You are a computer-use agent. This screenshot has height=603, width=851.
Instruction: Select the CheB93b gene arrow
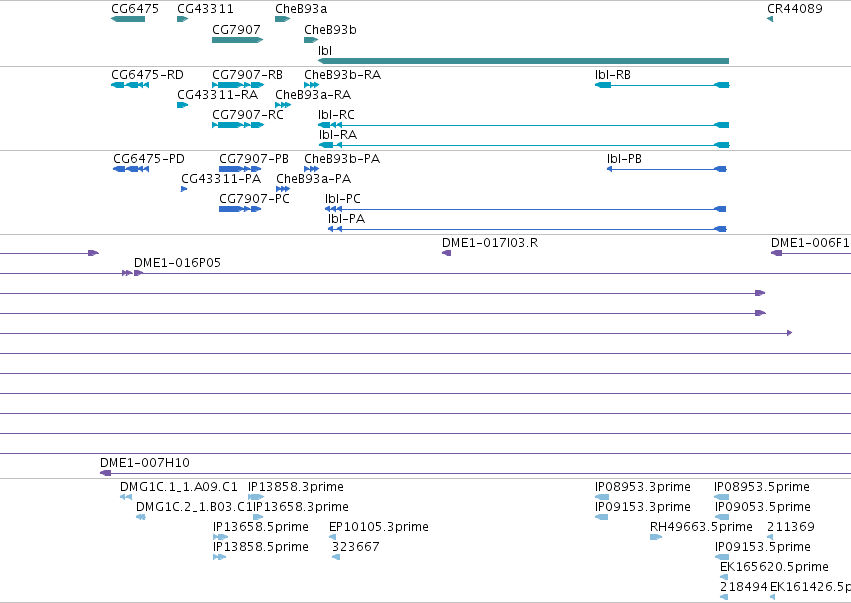[x=311, y=40]
